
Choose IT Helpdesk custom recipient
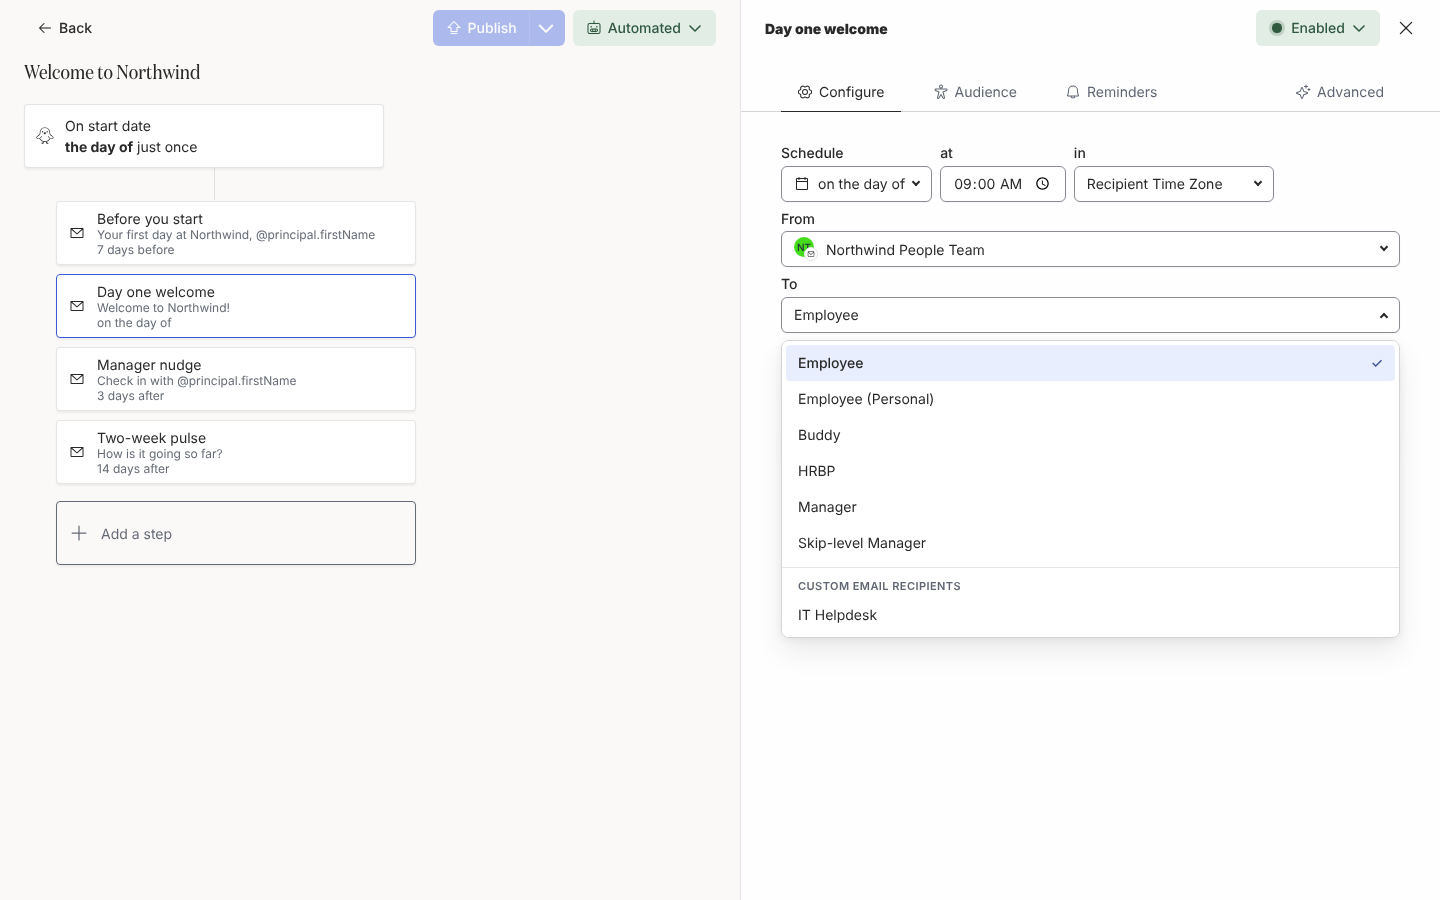[x=1090, y=615]
